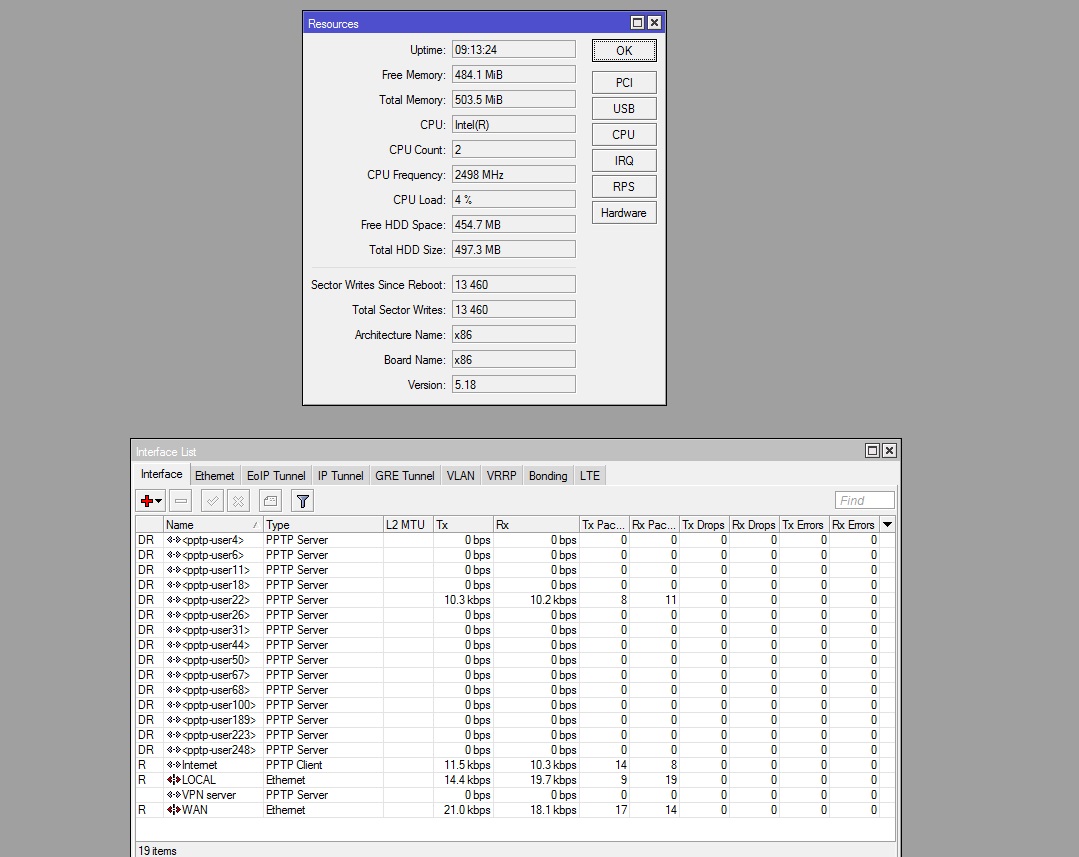Viewport: 1079px width, 857px height.
Task: Open the IRQ resources button
Action: pyautogui.click(x=624, y=161)
